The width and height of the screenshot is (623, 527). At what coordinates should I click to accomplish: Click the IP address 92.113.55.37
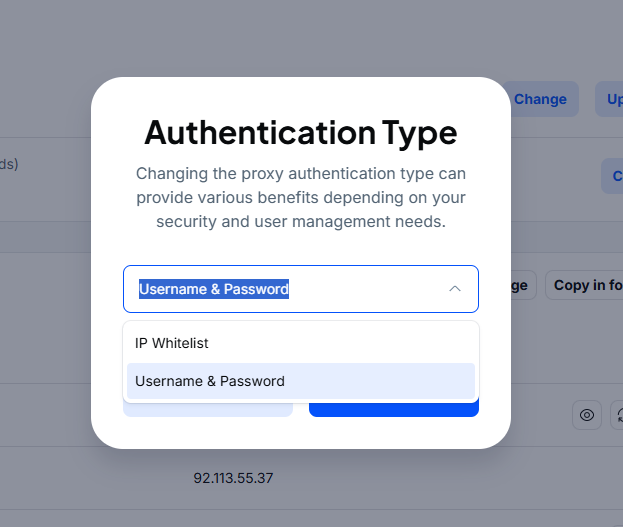233,478
